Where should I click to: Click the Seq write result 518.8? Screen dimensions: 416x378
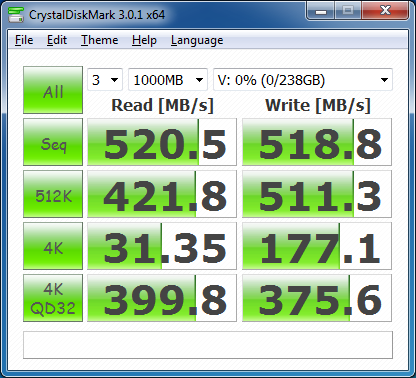(317, 142)
